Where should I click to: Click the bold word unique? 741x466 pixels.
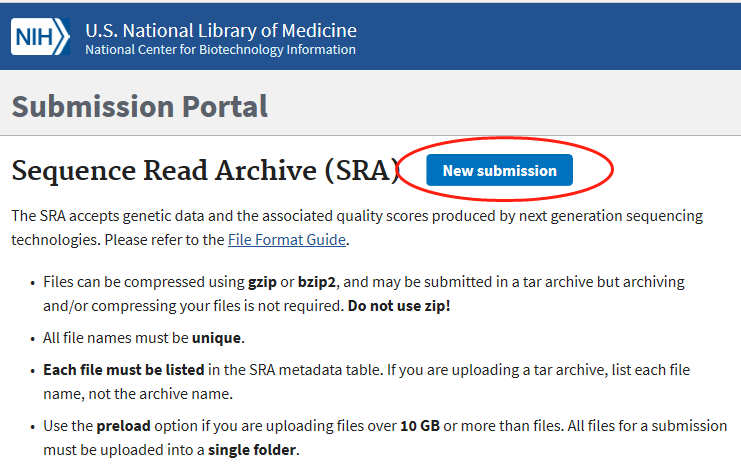coord(218,337)
